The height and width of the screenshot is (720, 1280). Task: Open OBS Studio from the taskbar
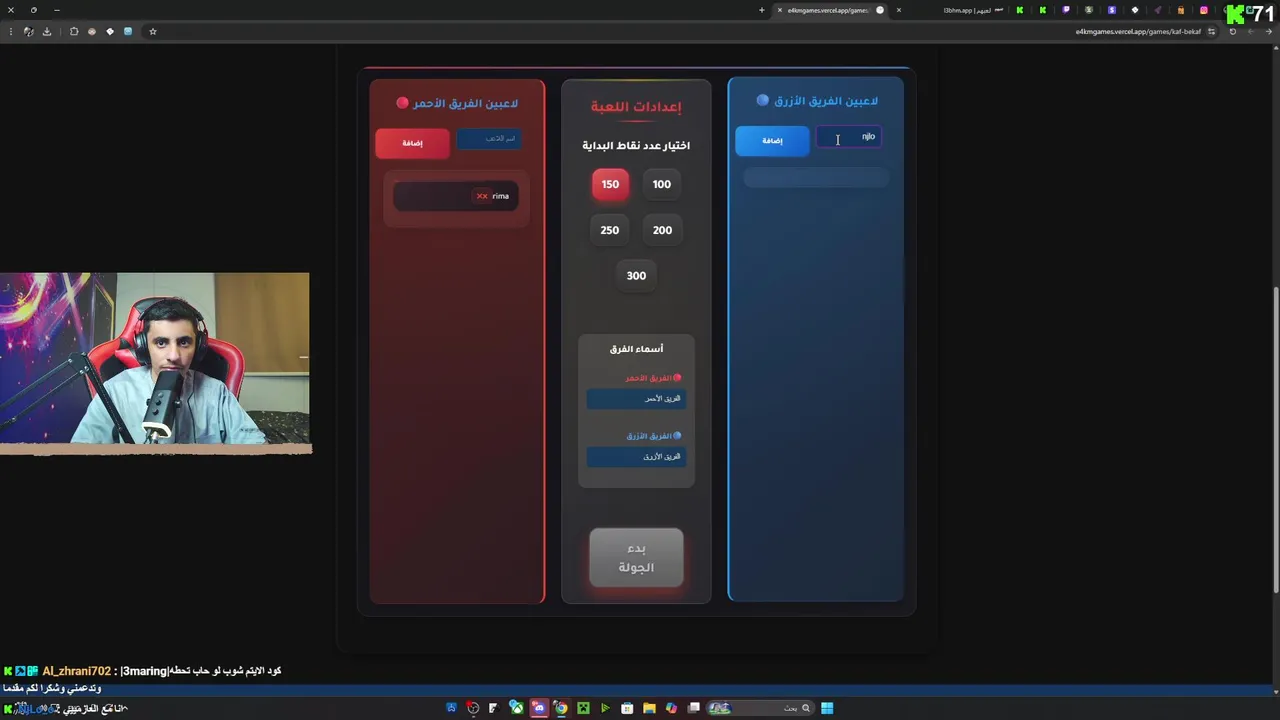point(473,708)
